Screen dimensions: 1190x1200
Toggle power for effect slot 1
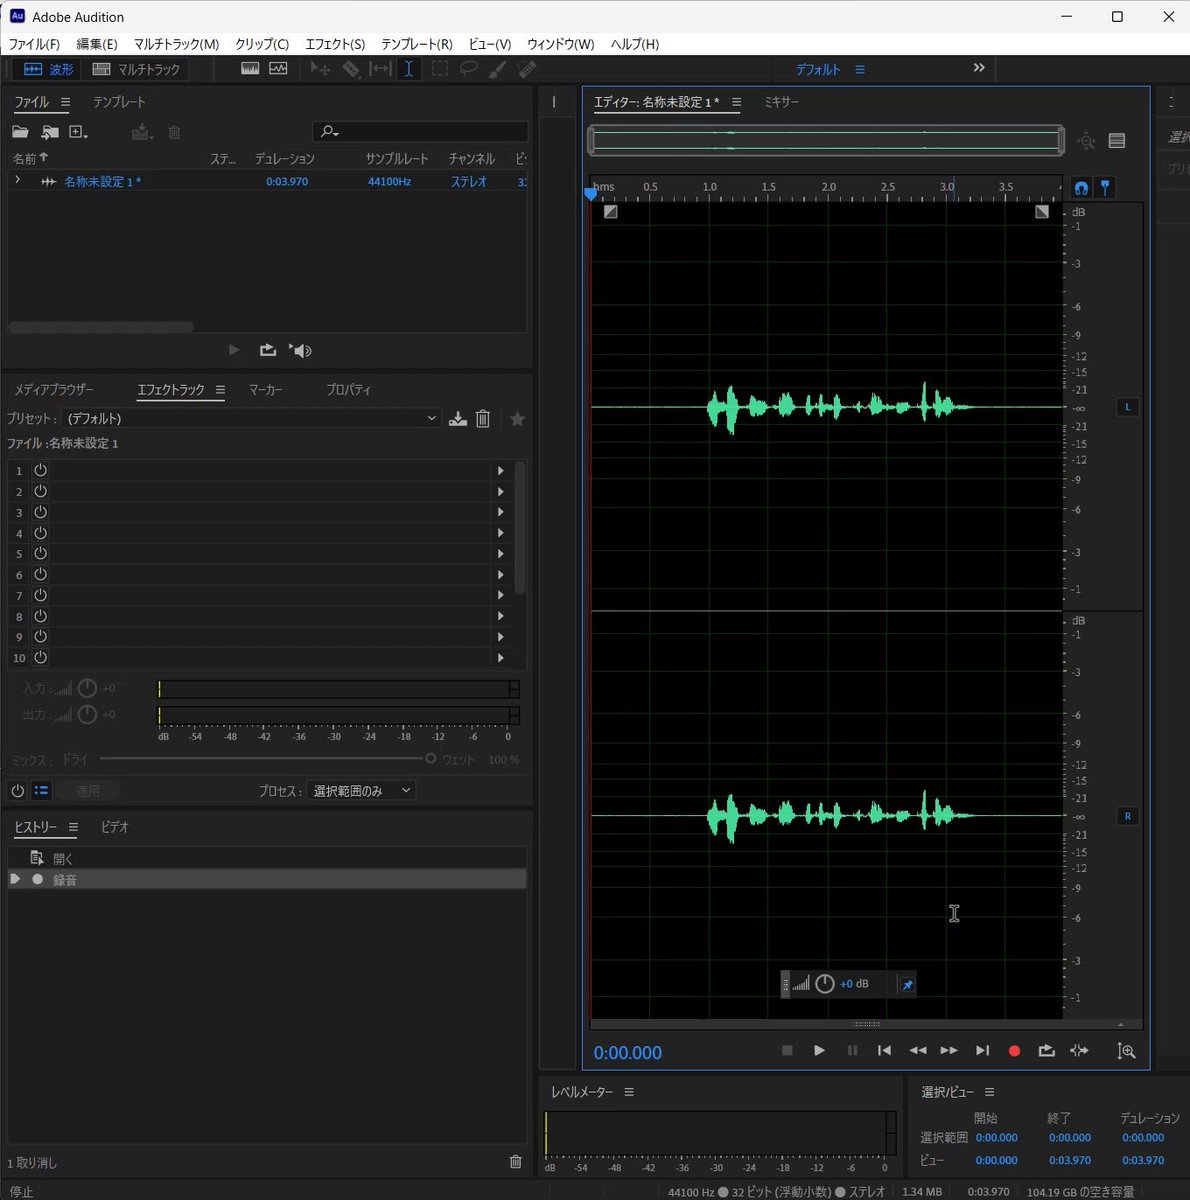click(x=41, y=470)
